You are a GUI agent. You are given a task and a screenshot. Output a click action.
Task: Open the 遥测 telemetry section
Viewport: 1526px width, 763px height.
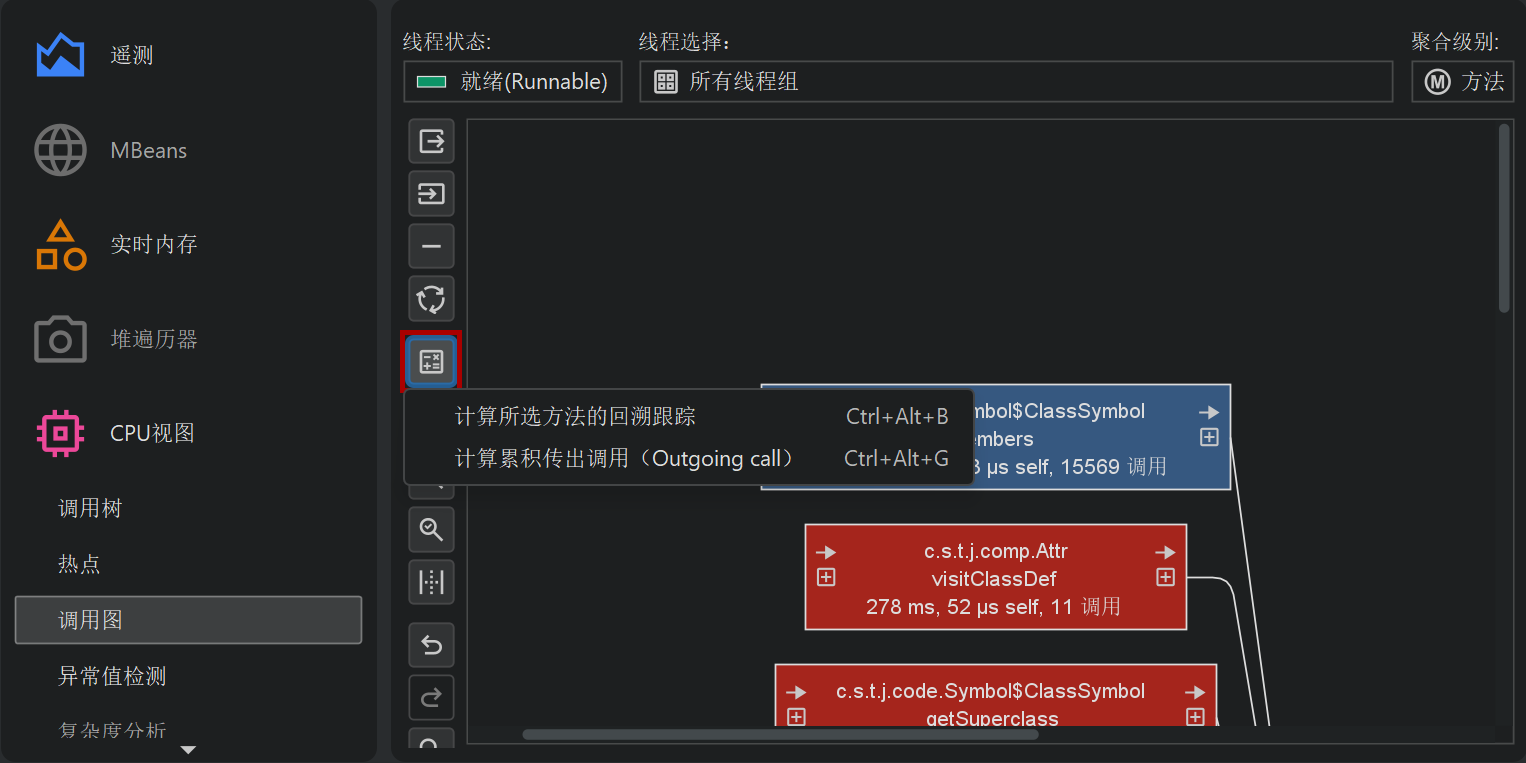click(x=188, y=55)
